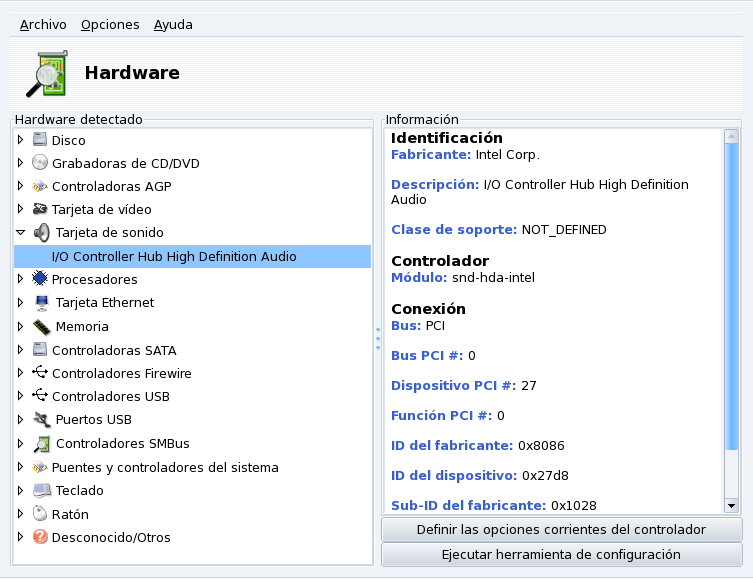Click the Ratón mouse icon
Viewport: 753px width, 579px height.
coord(40,514)
